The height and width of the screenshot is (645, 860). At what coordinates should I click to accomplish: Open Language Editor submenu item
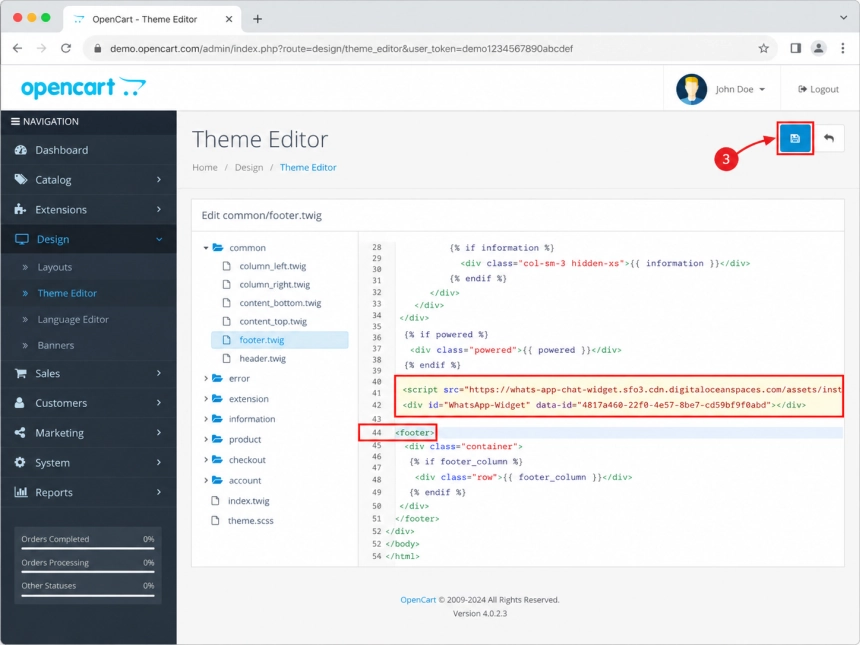pos(73,319)
